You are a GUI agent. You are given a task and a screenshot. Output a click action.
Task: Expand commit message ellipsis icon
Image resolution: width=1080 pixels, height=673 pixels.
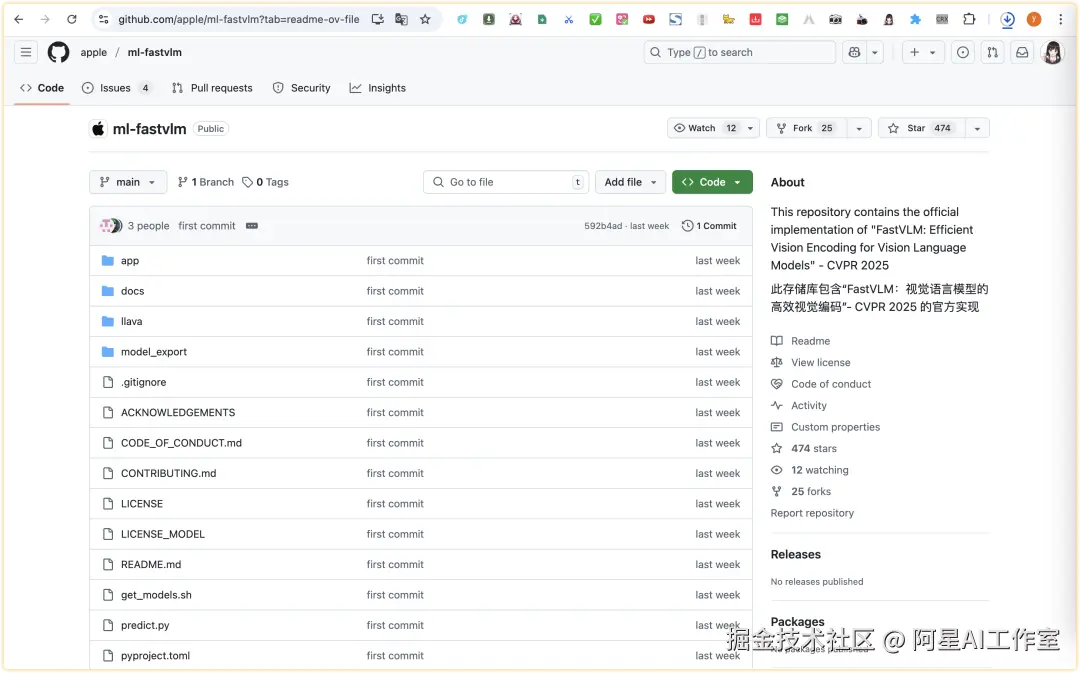[x=251, y=226]
